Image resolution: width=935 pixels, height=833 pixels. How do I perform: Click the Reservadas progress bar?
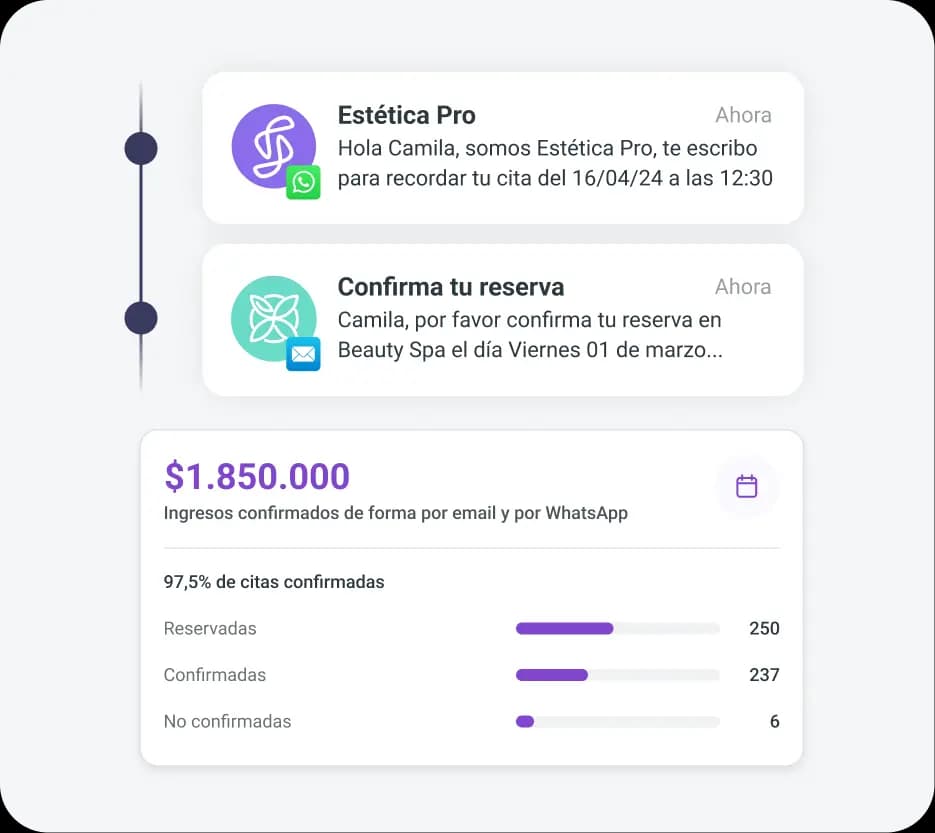pyautogui.click(x=617, y=628)
